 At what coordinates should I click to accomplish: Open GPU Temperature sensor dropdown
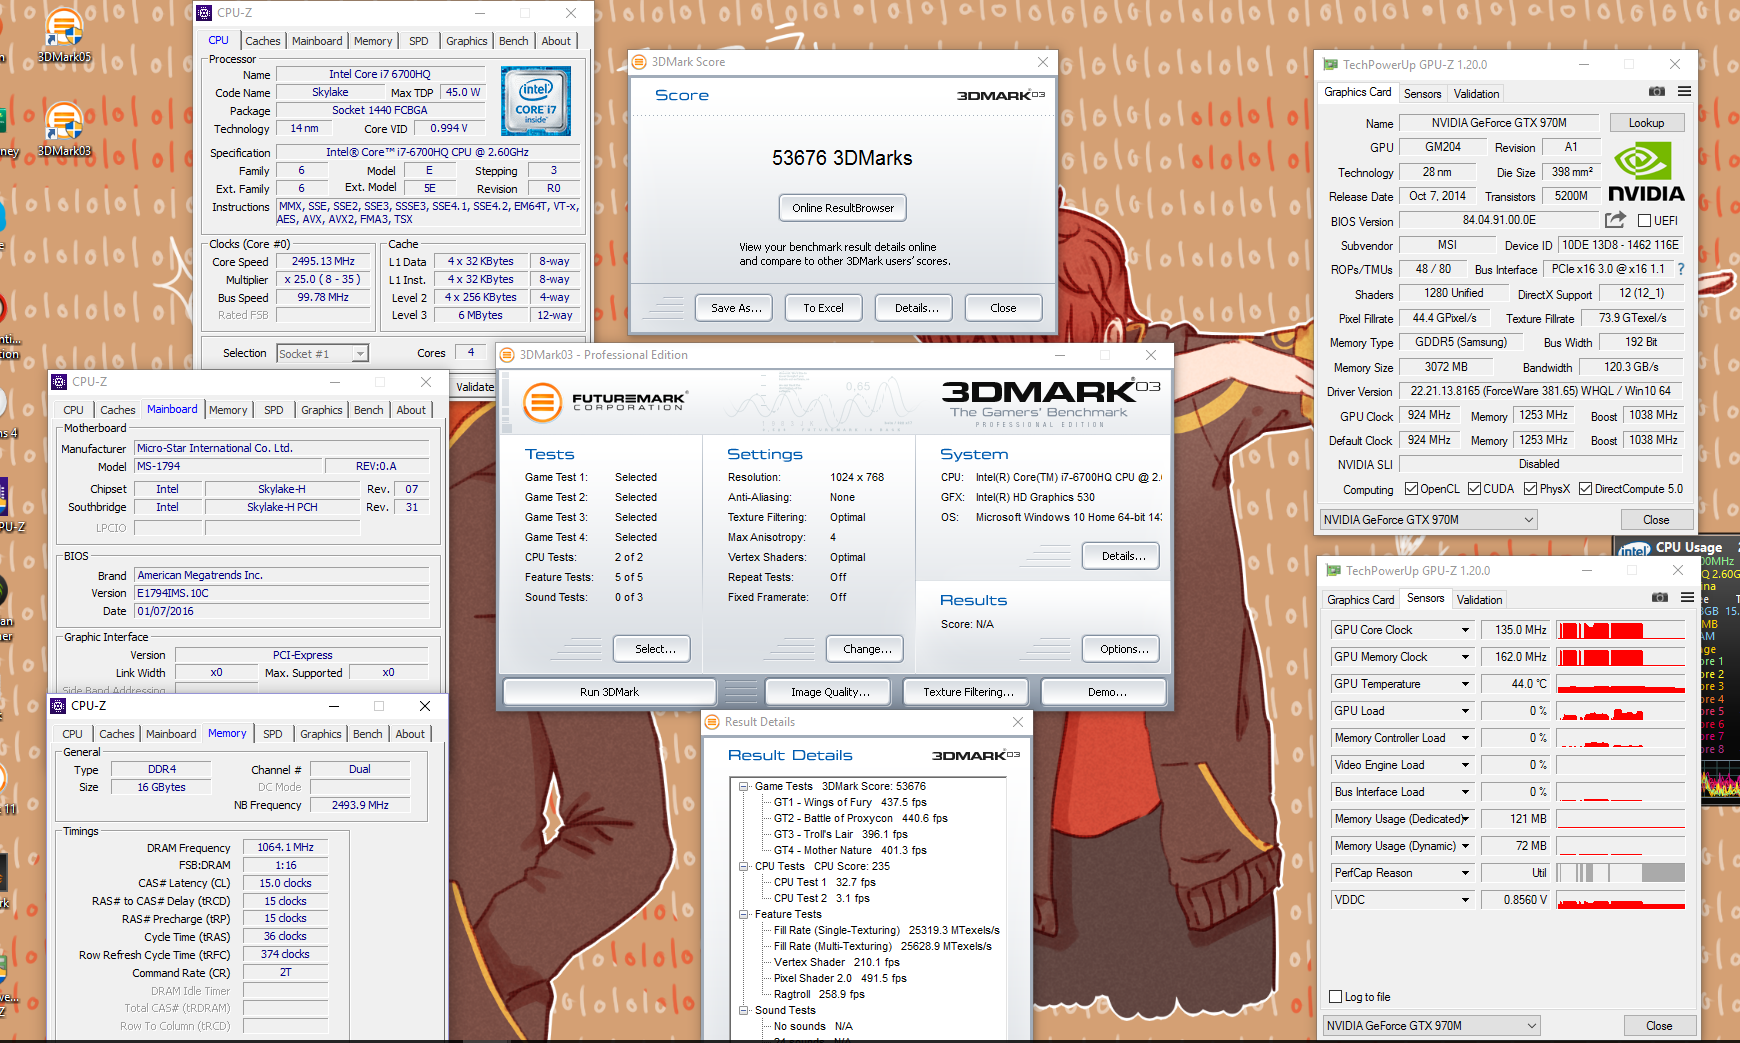(x=1466, y=684)
